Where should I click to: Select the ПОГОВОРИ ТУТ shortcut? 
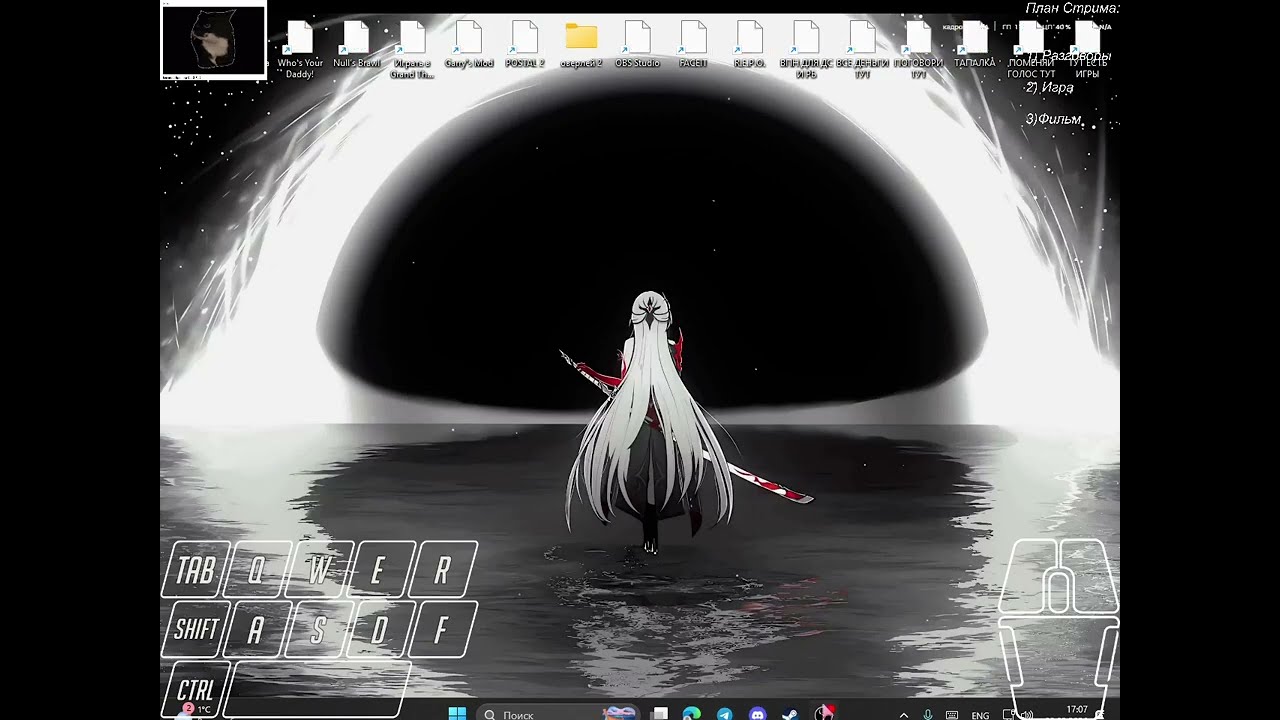[x=918, y=50]
